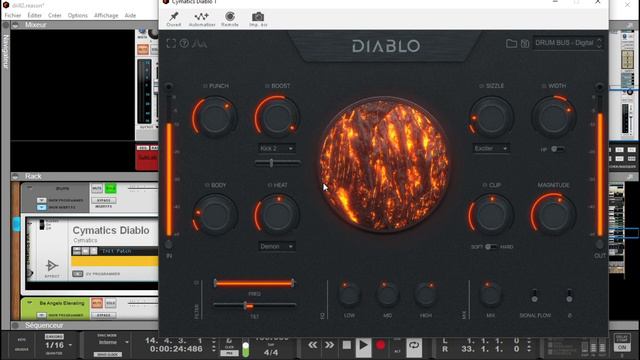Open the Créer menu
Image resolution: width=640 pixels, height=360 pixels.
pos(55,16)
